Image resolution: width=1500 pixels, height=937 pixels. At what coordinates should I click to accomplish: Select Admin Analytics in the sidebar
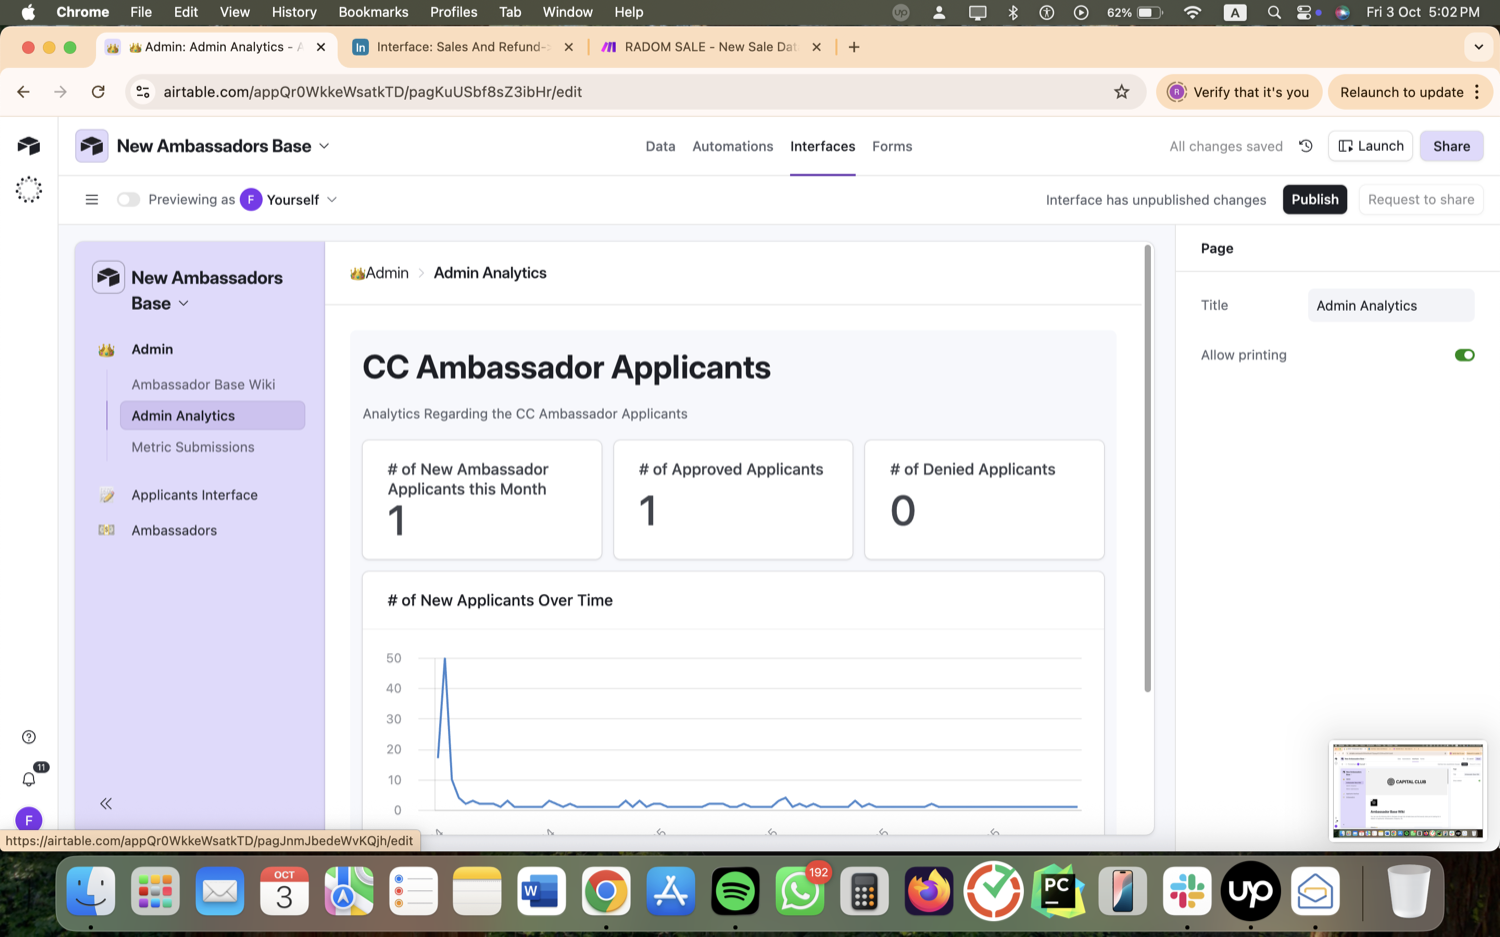(212, 416)
